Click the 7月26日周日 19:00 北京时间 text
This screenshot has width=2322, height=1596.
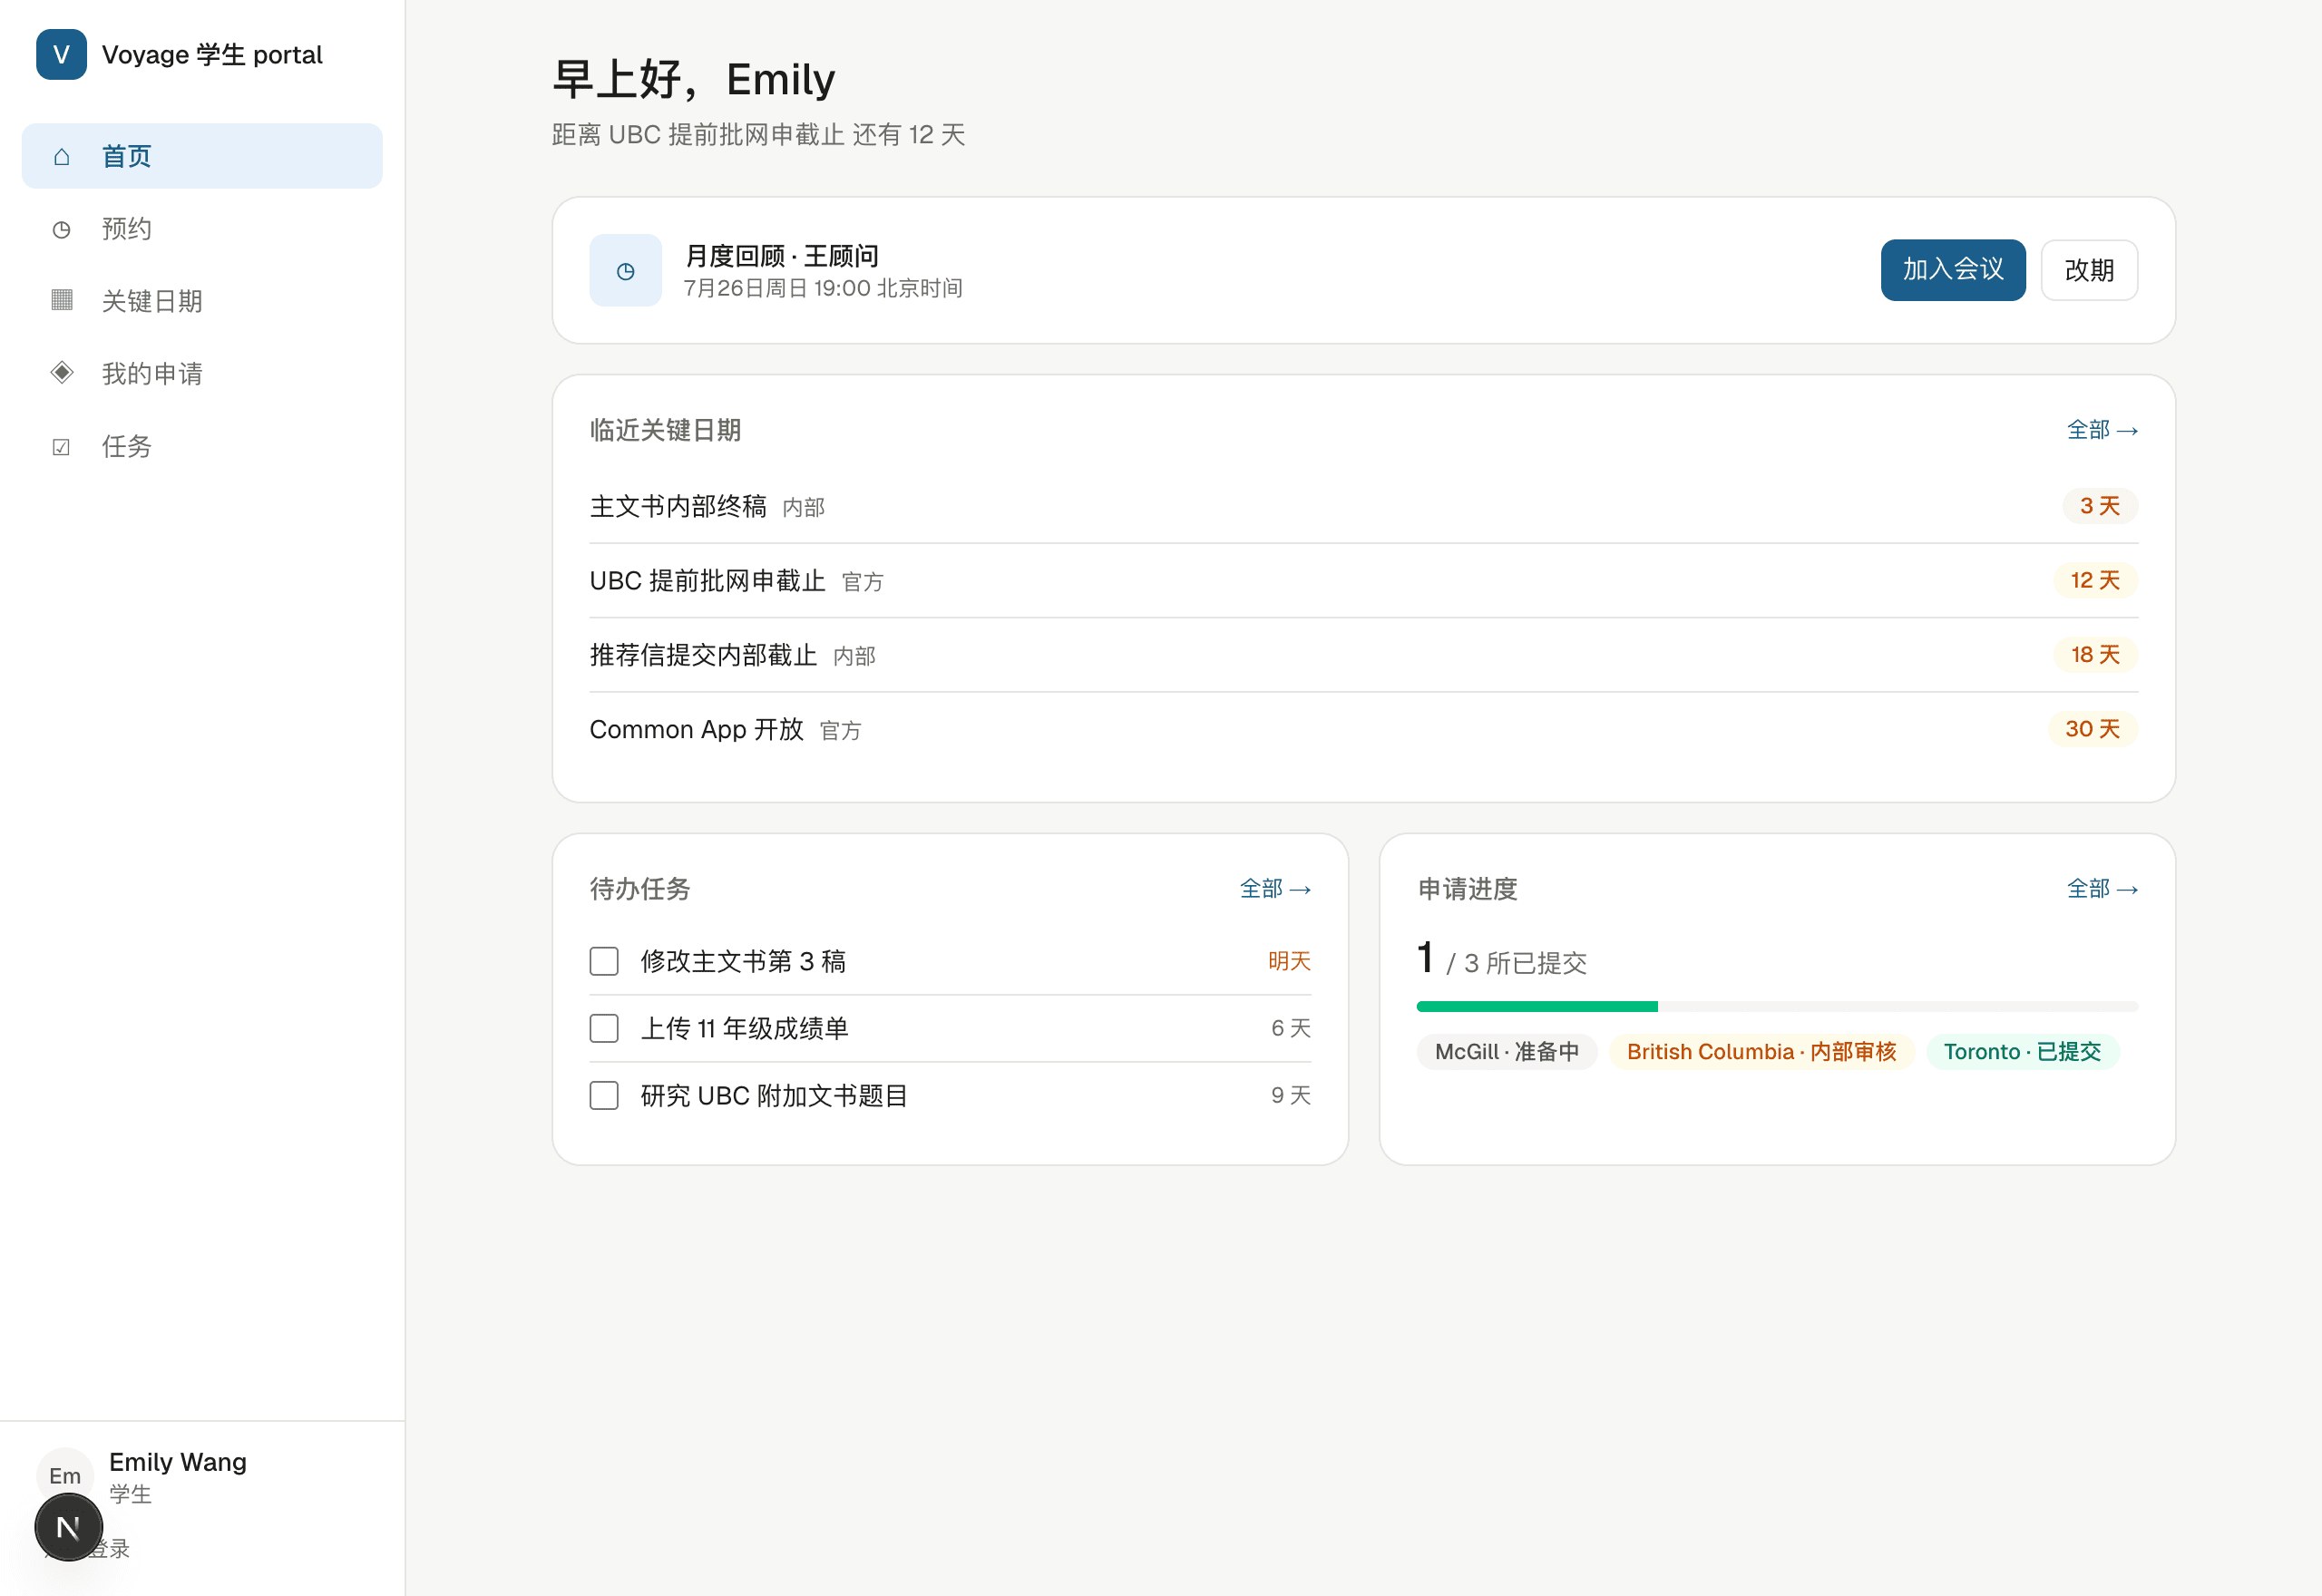(822, 288)
